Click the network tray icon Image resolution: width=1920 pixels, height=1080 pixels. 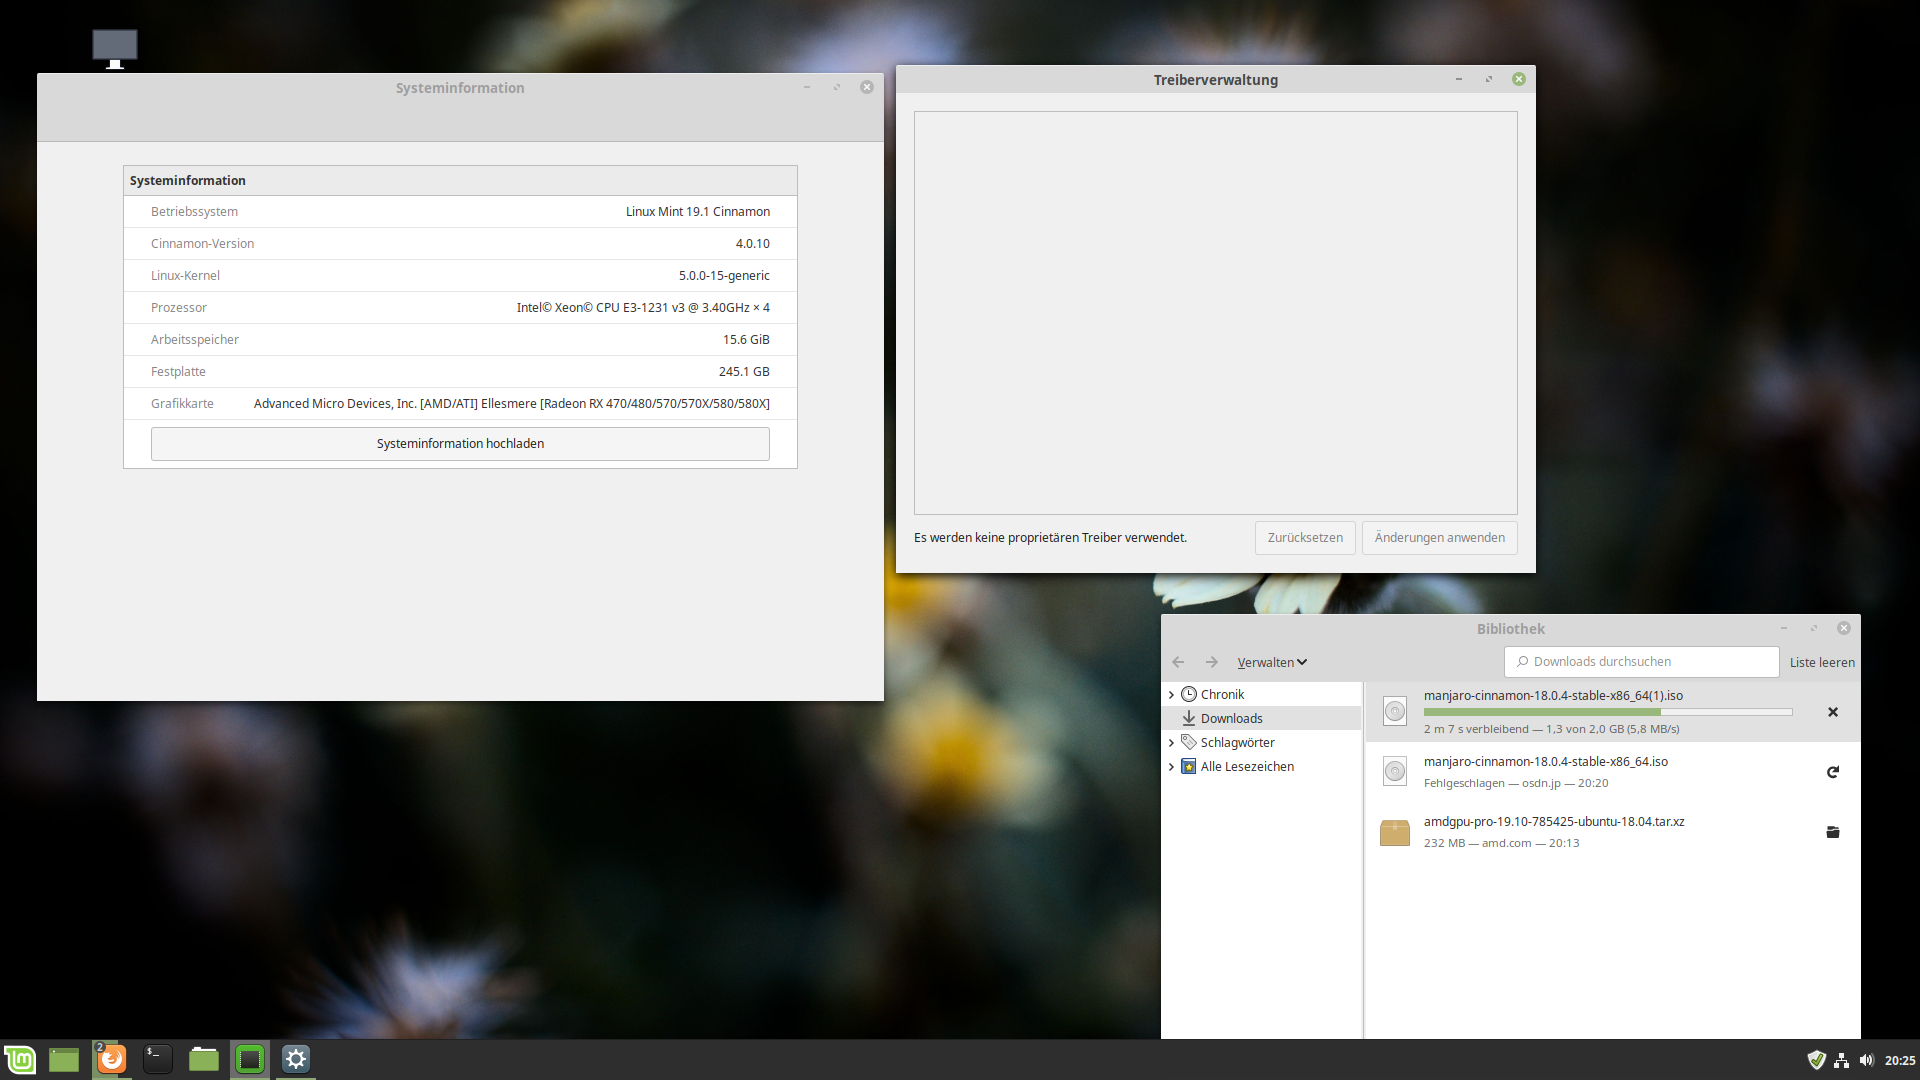click(x=1841, y=1060)
